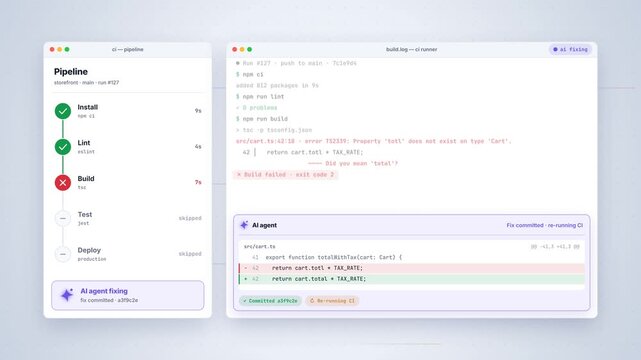Click the 4s duration for Lint
This screenshot has width=641, height=360.
(x=198, y=146)
